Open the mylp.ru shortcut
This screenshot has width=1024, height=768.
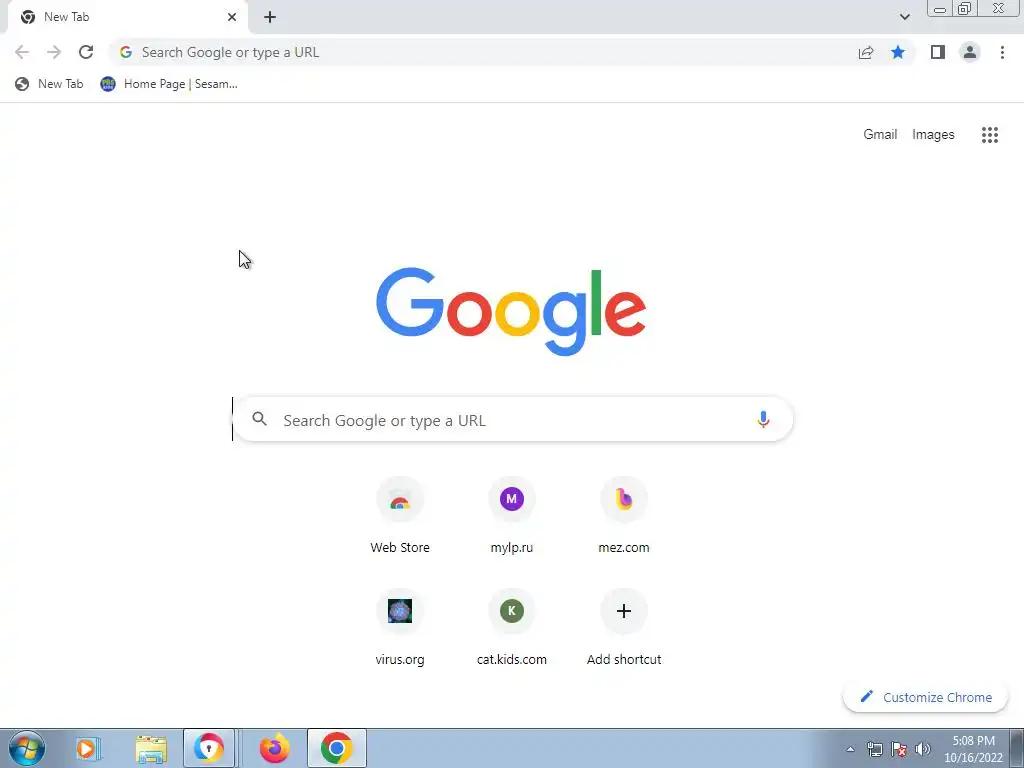pyautogui.click(x=511, y=516)
